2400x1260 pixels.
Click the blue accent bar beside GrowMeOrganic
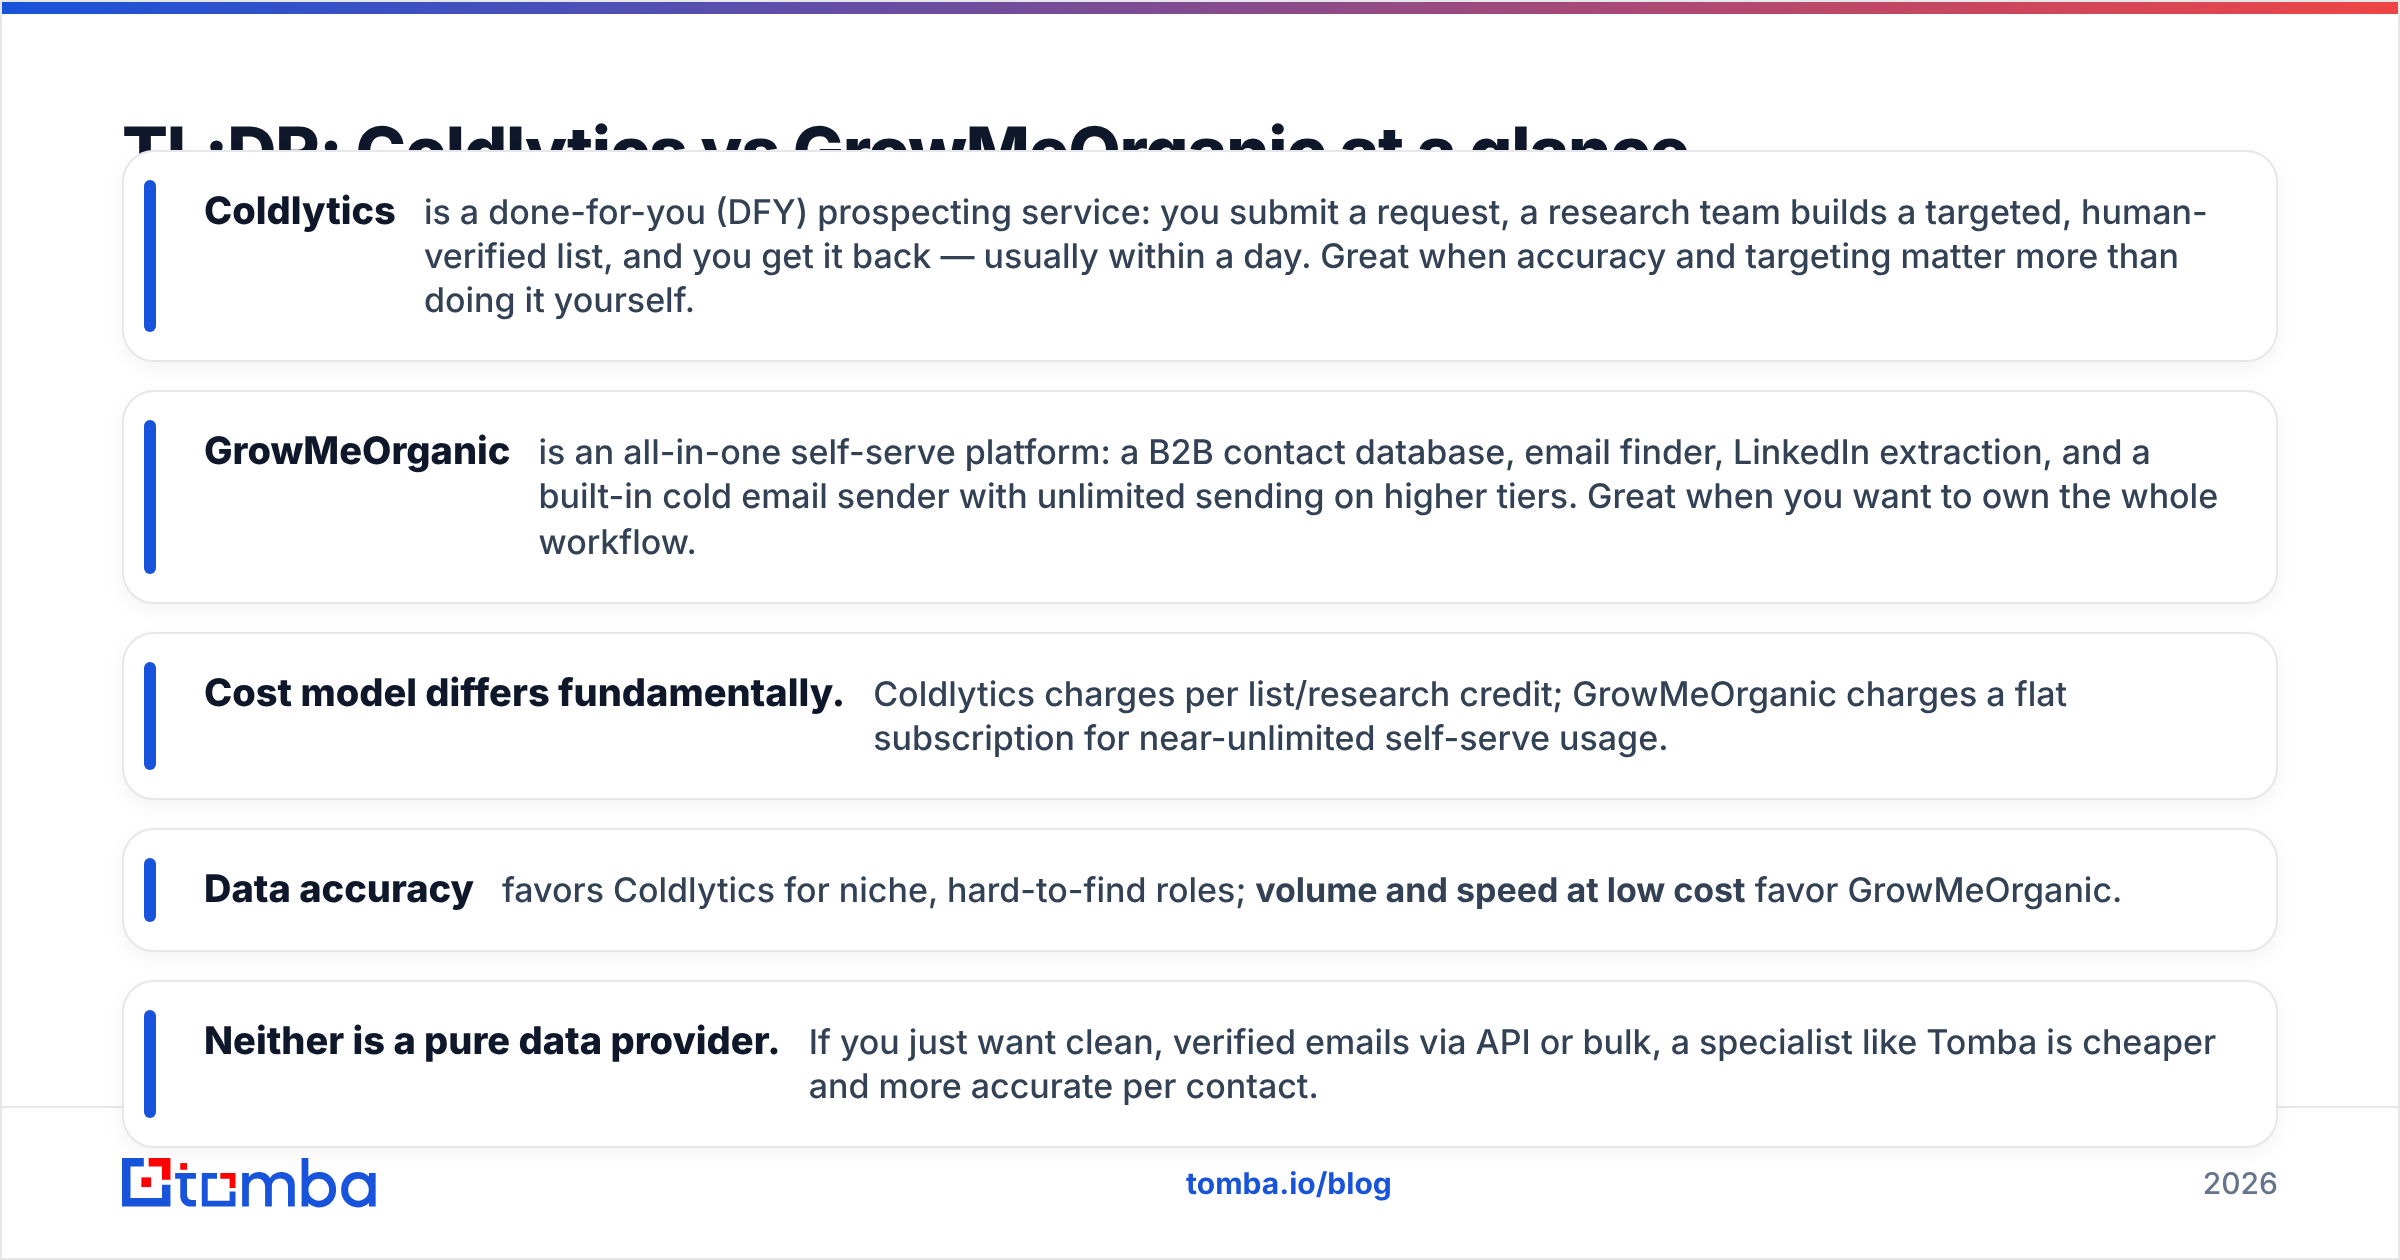pos(150,497)
